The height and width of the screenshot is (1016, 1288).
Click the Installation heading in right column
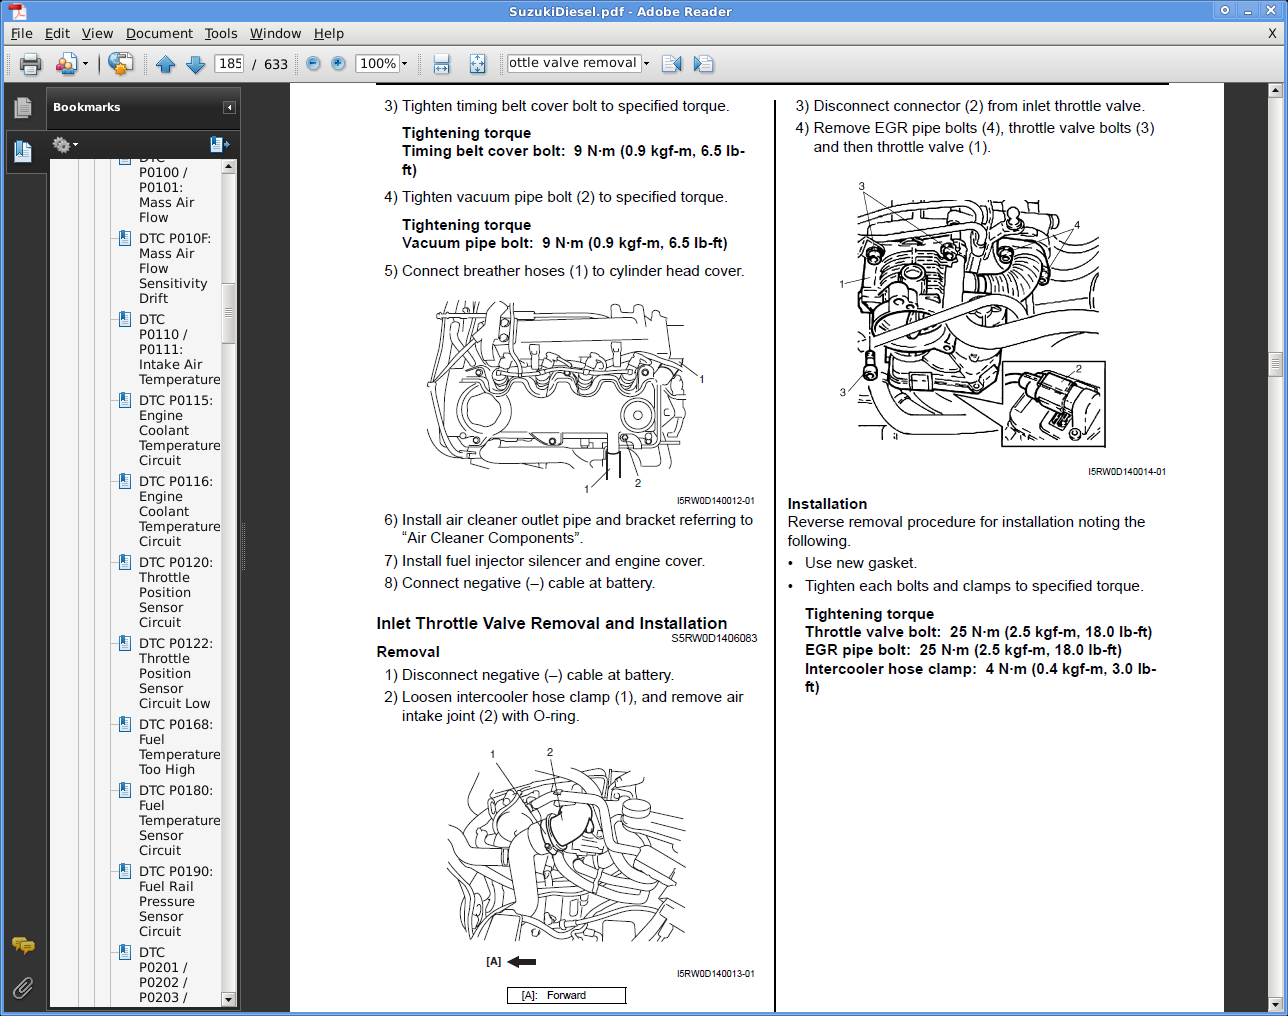pos(827,504)
